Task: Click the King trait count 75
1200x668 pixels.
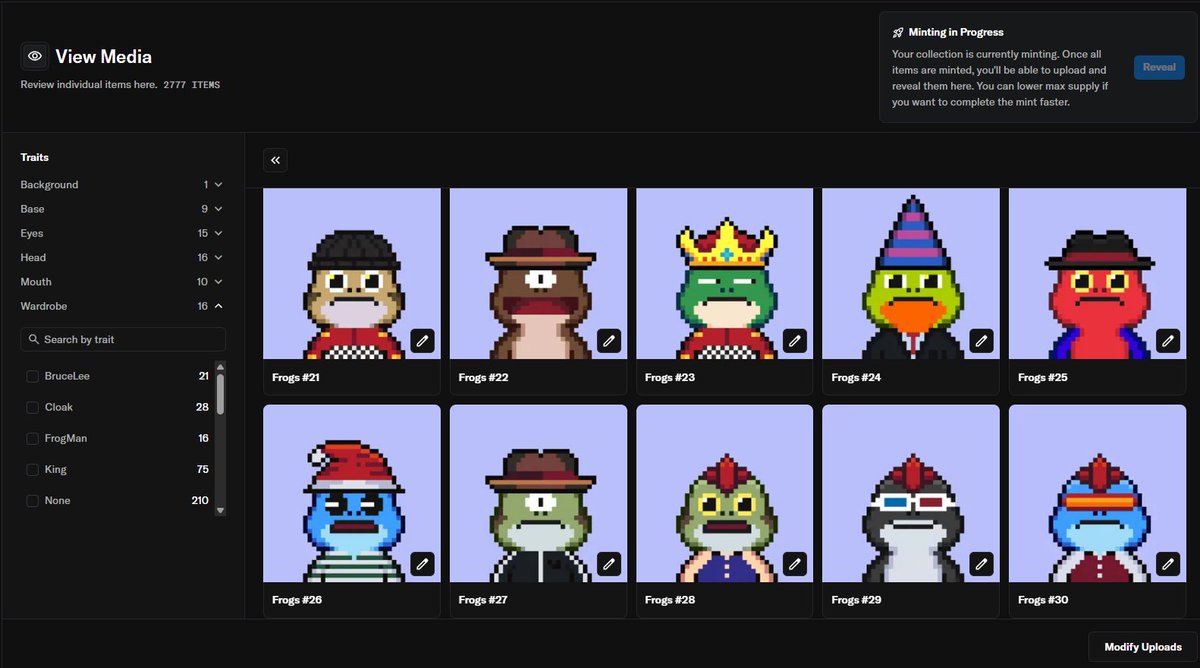Action: click(x=202, y=469)
